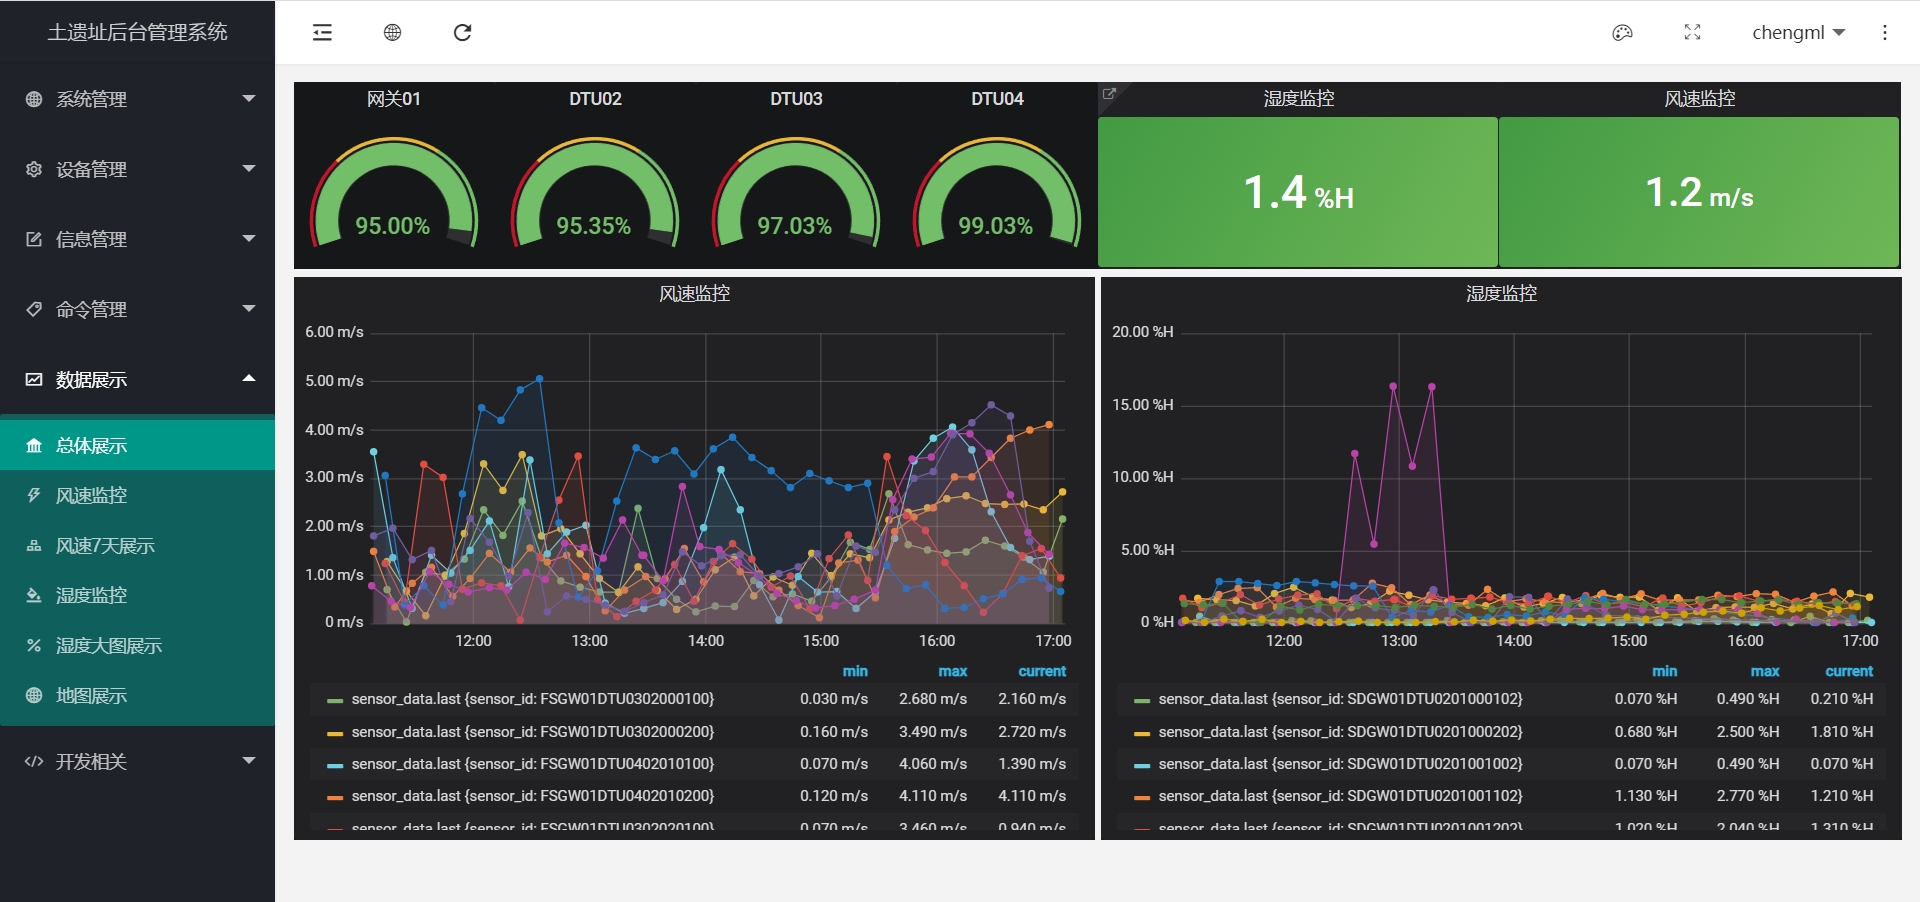Screen dimensions: 1920x902
Task: Click the refresh icon in the top bar
Action: [462, 33]
